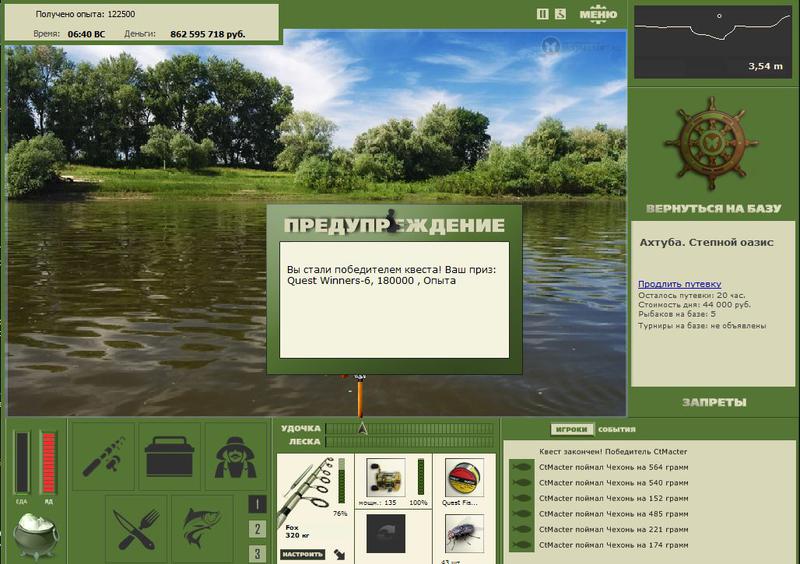The width and height of the screenshot is (800, 564).
Task: Click the НАСТРОИТЬ setup button
Action: point(303,554)
